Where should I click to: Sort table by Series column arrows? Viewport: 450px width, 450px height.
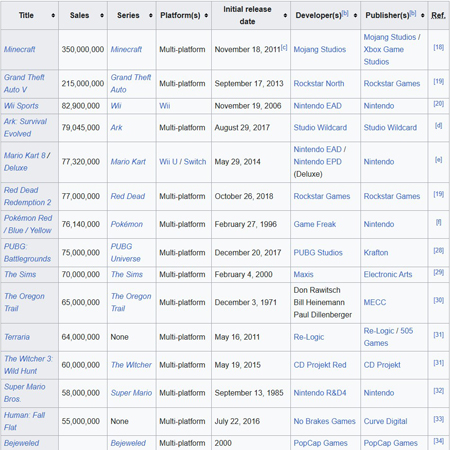coord(151,16)
